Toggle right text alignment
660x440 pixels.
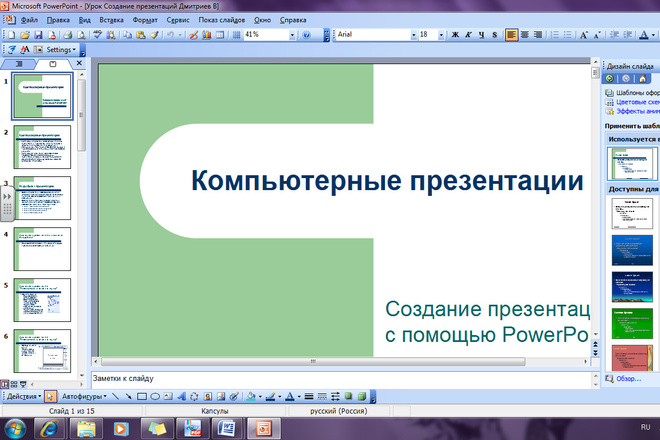click(x=538, y=35)
